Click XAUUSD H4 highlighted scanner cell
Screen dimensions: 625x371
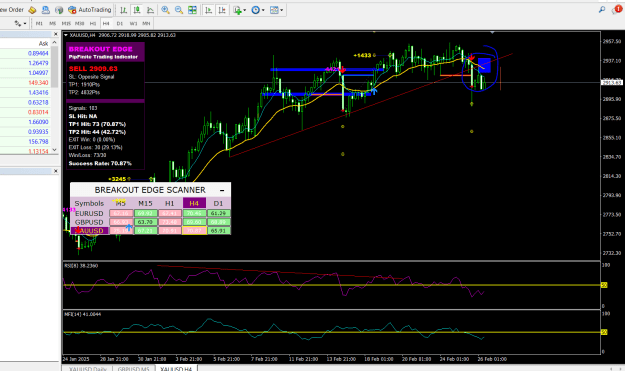[x=194, y=231]
